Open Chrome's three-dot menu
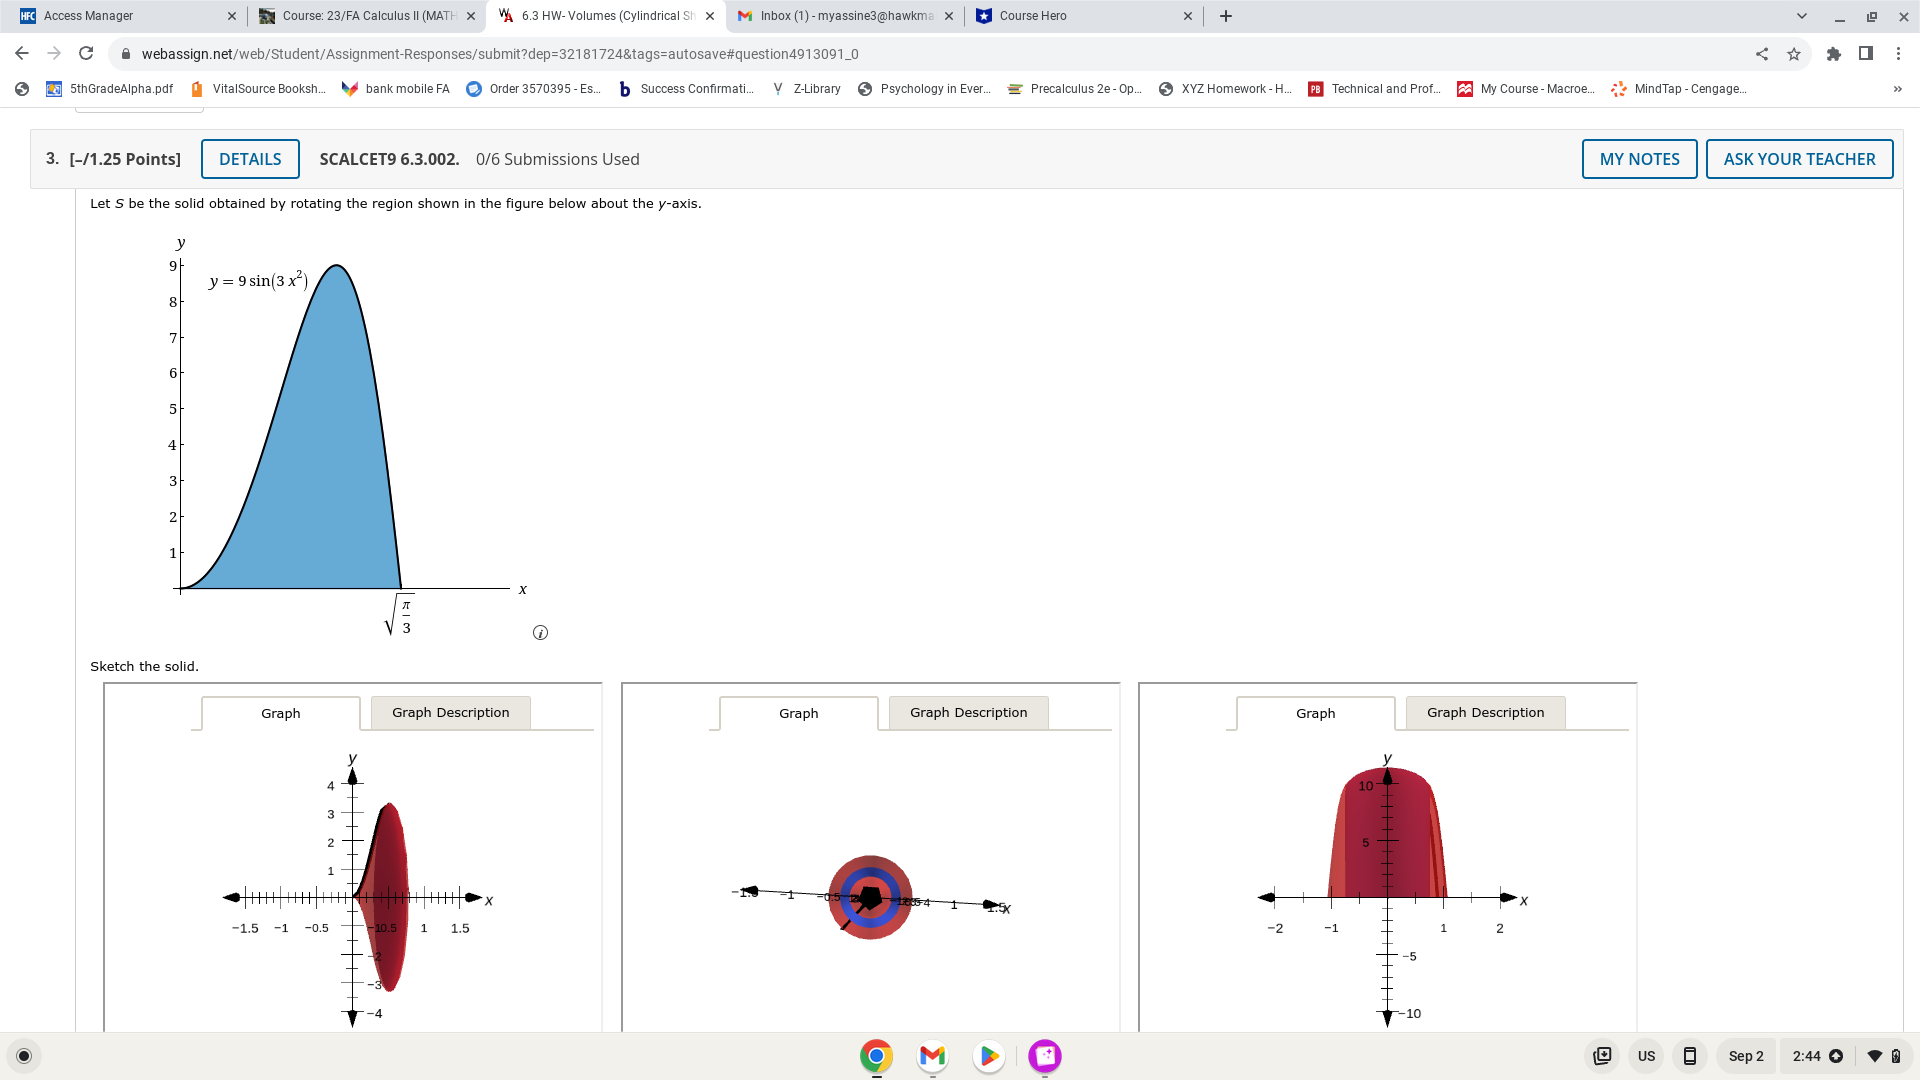This screenshot has height=1080, width=1920. pos(1898,53)
